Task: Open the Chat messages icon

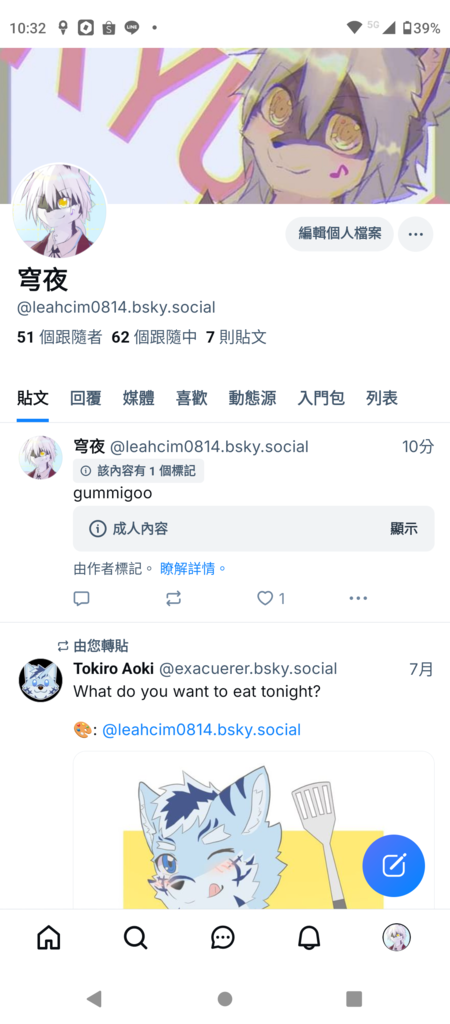Action: pos(223,938)
